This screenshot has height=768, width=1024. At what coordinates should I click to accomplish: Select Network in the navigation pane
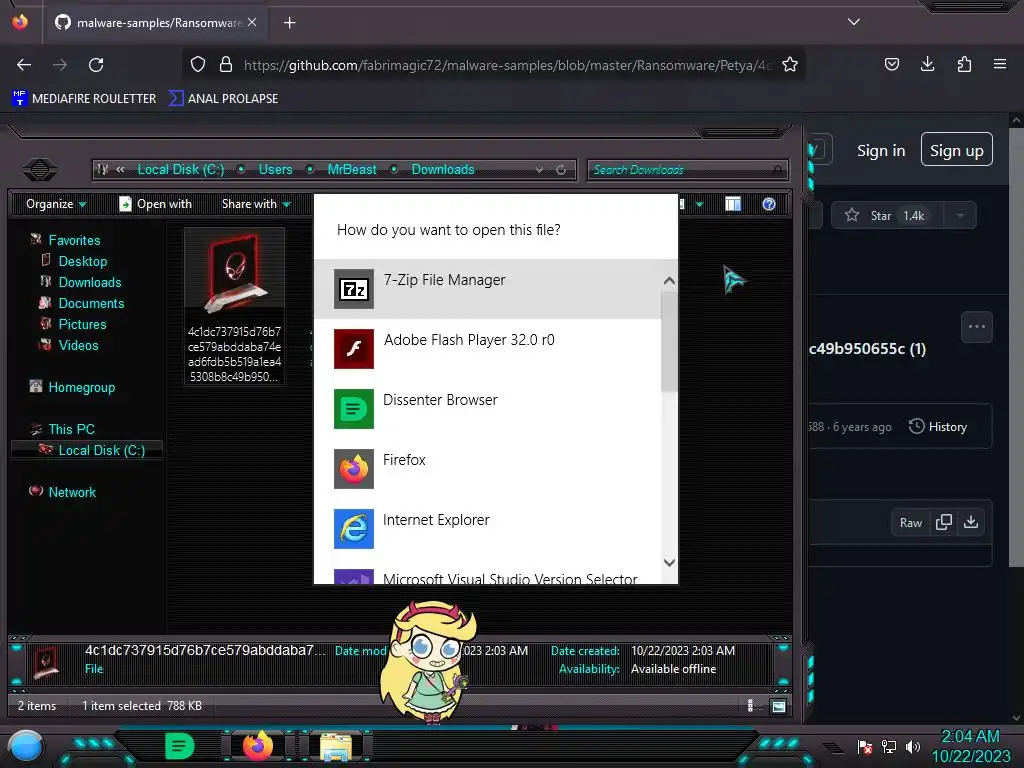point(72,492)
